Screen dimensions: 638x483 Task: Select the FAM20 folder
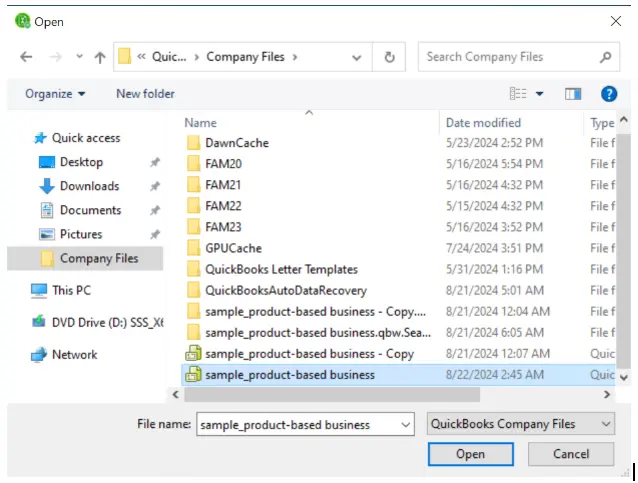coord(223,164)
